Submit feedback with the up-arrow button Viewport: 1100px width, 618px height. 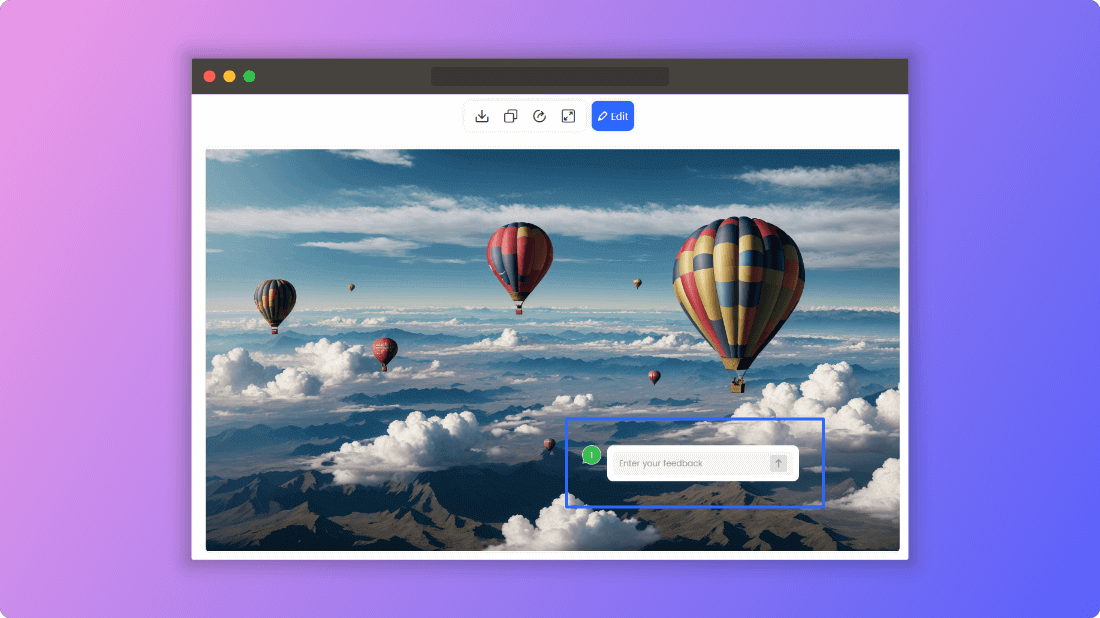pyautogui.click(x=778, y=463)
